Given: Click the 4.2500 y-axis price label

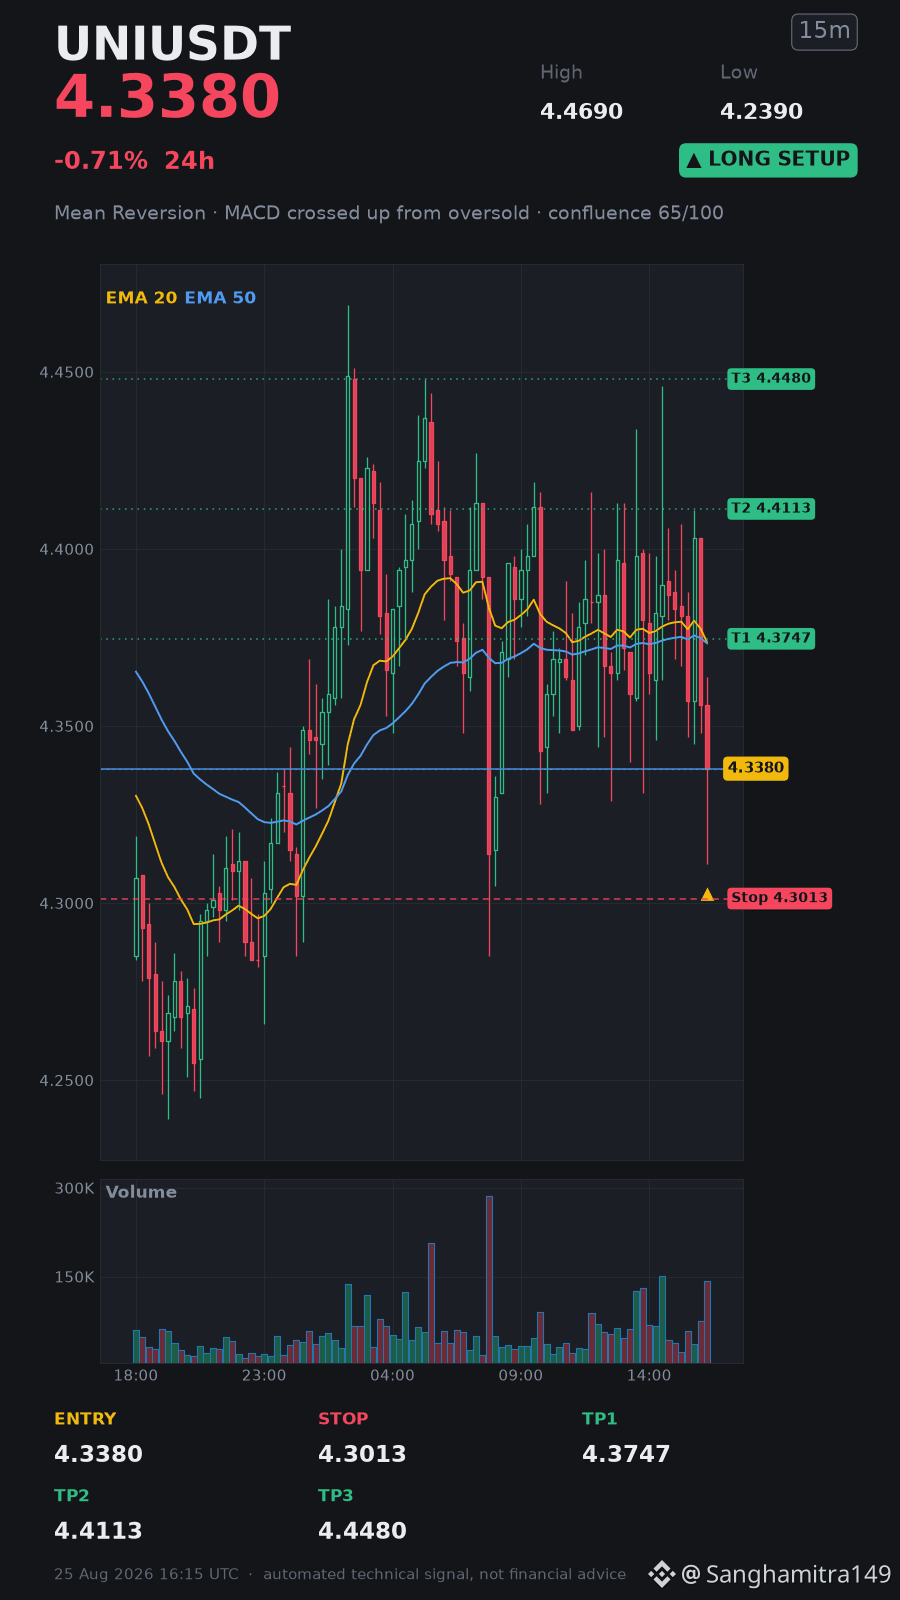Looking at the screenshot, I should pos(66,1081).
